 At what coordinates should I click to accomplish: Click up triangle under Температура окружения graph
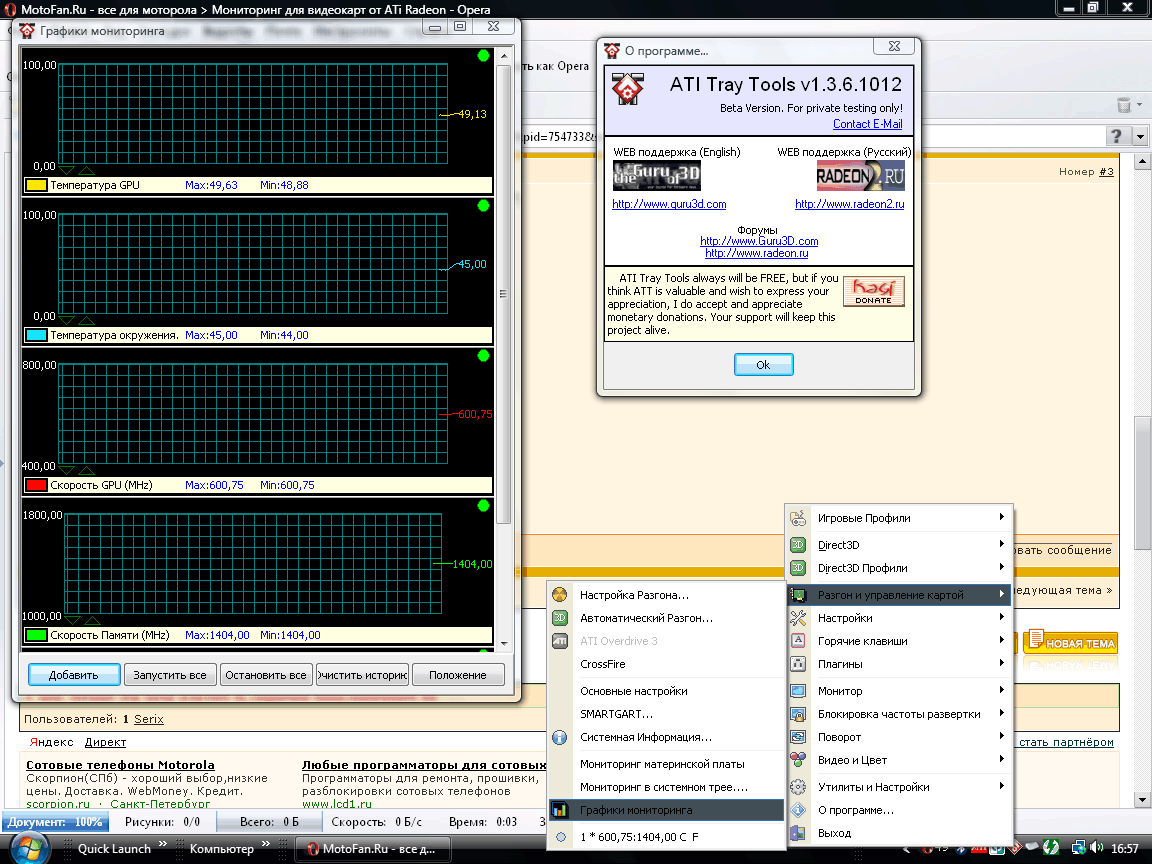point(86,320)
